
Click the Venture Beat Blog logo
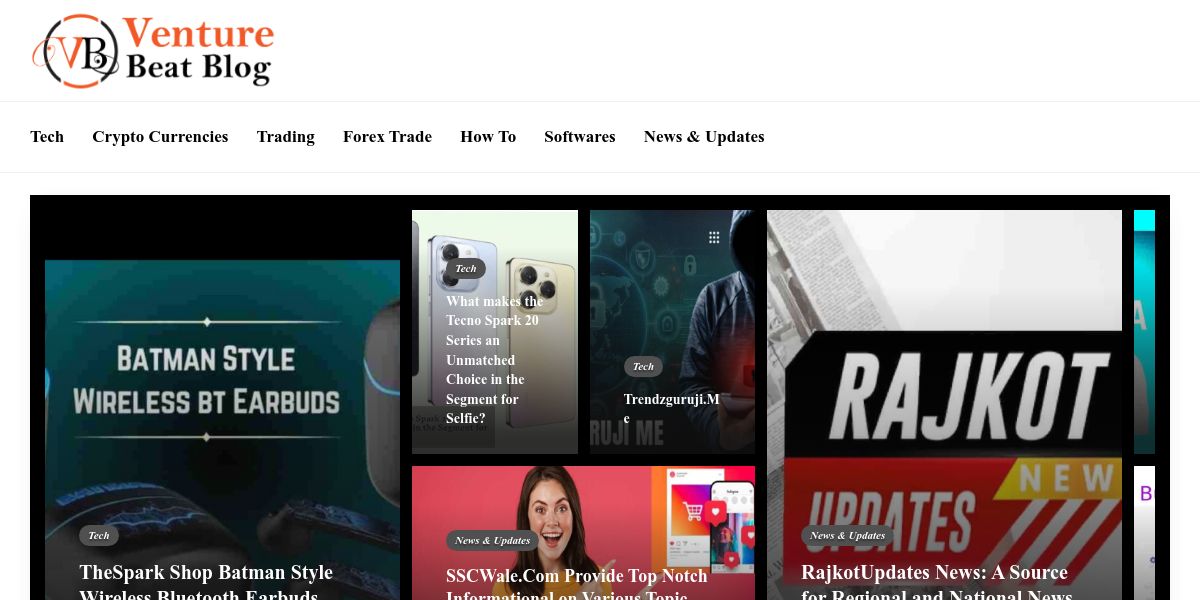coord(153,50)
